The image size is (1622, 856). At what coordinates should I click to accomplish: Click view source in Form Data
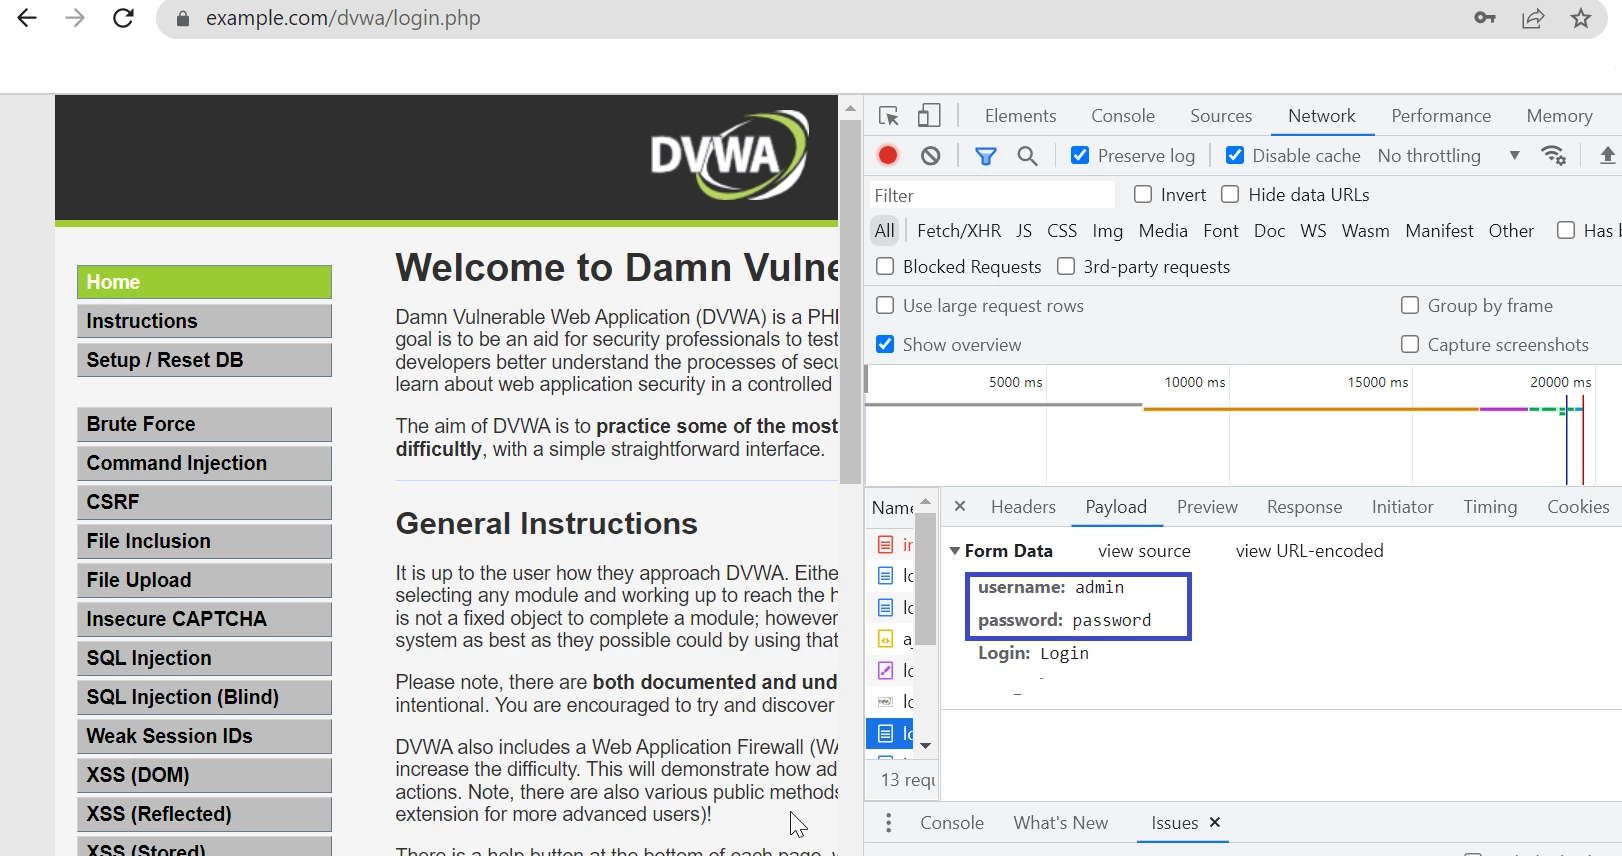[x=1144, y=551]
